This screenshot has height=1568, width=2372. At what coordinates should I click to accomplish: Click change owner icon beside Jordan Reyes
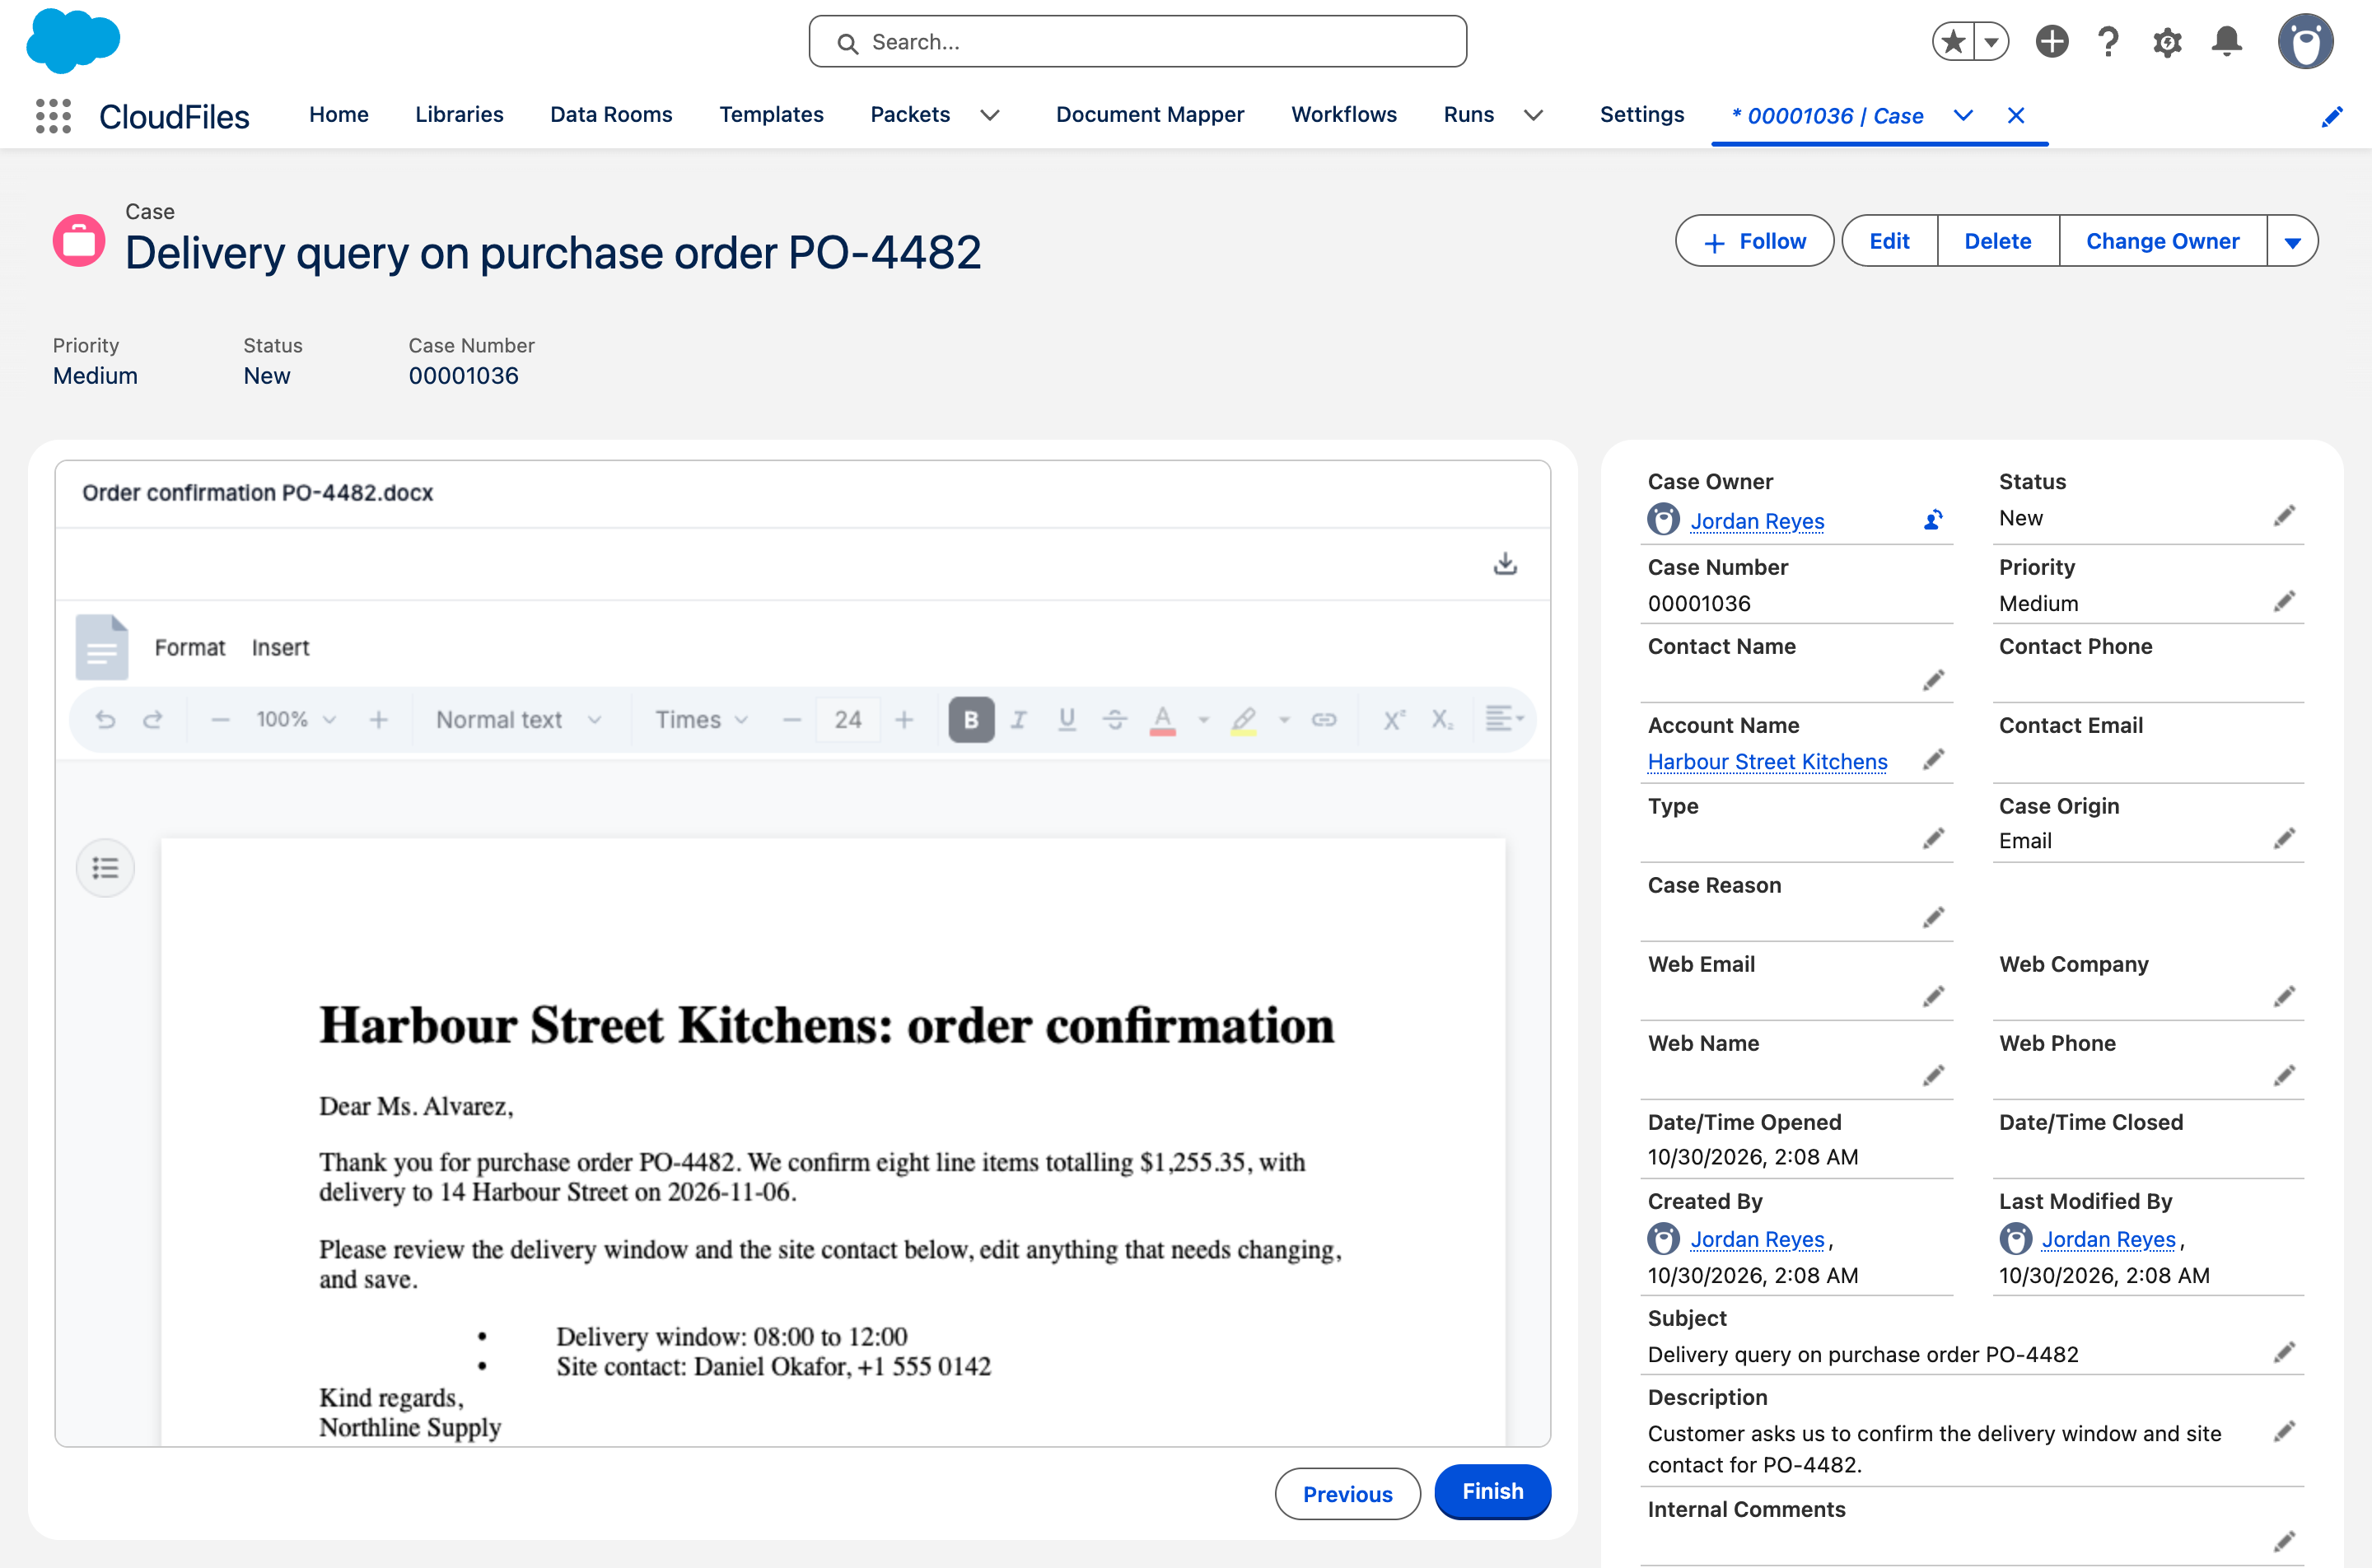[1933, 520]
